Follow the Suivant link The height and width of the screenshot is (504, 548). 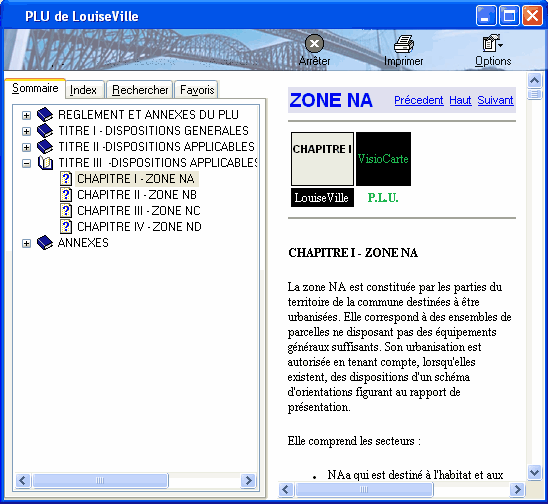pos(495,100)
